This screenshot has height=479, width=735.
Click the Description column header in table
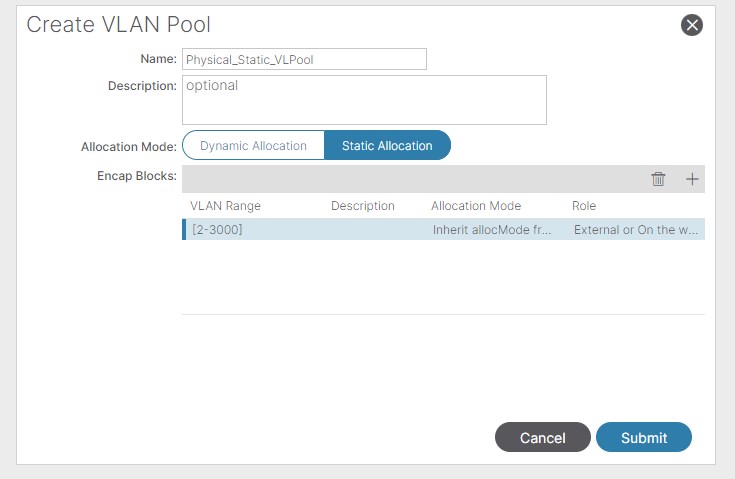[x=363, y=206]
